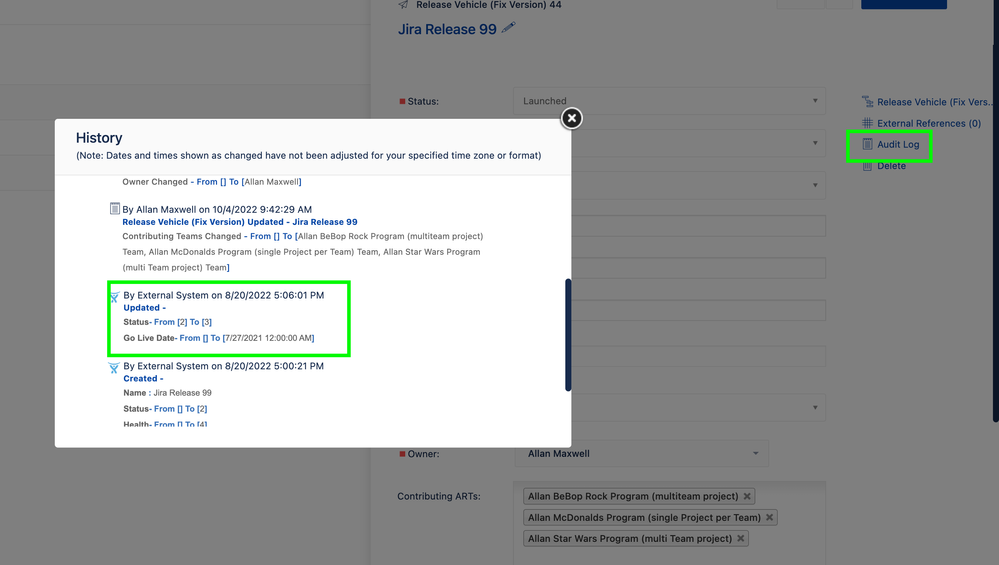Click Name : Jira Release 99 line
Image resolution: width=999 pixels, height=565 pixels.
pyautogui.click(x=168, y=392)
